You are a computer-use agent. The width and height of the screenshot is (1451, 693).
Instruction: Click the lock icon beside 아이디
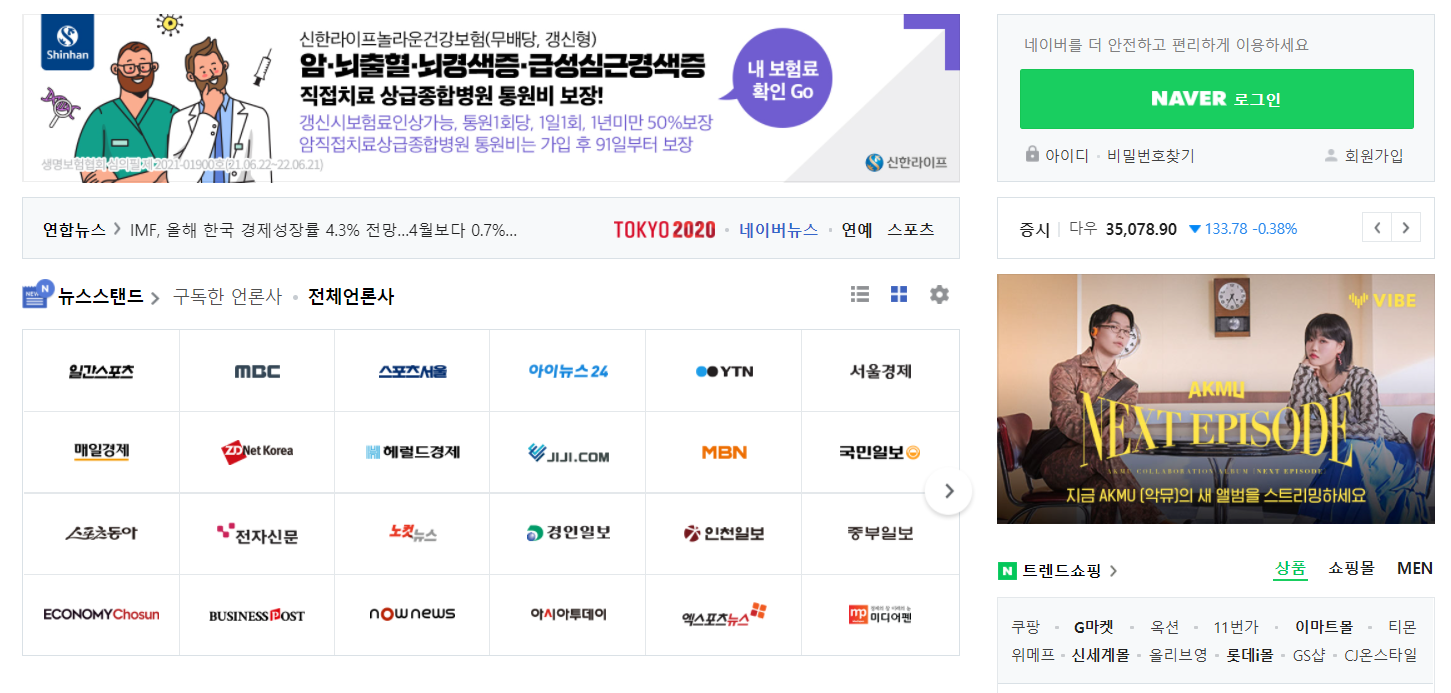1032,155
